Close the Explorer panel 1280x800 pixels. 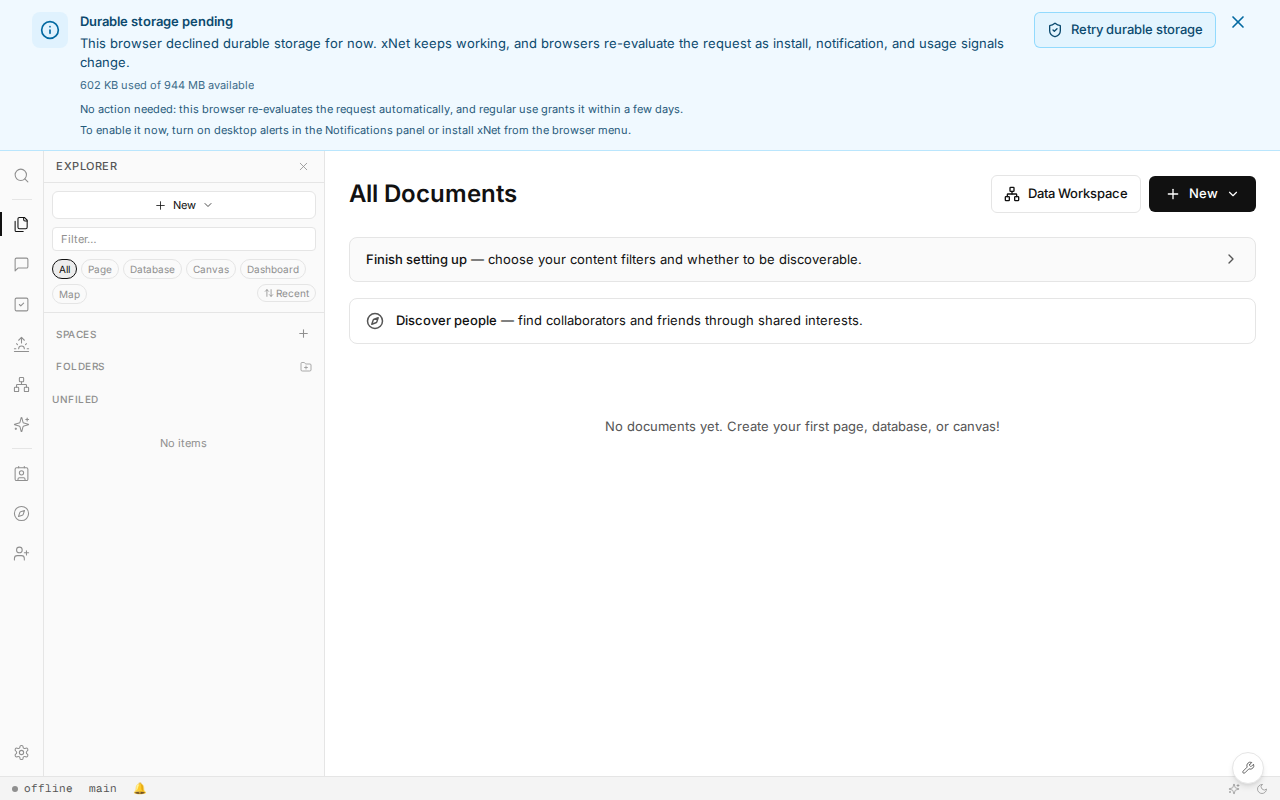pos(304,167)
